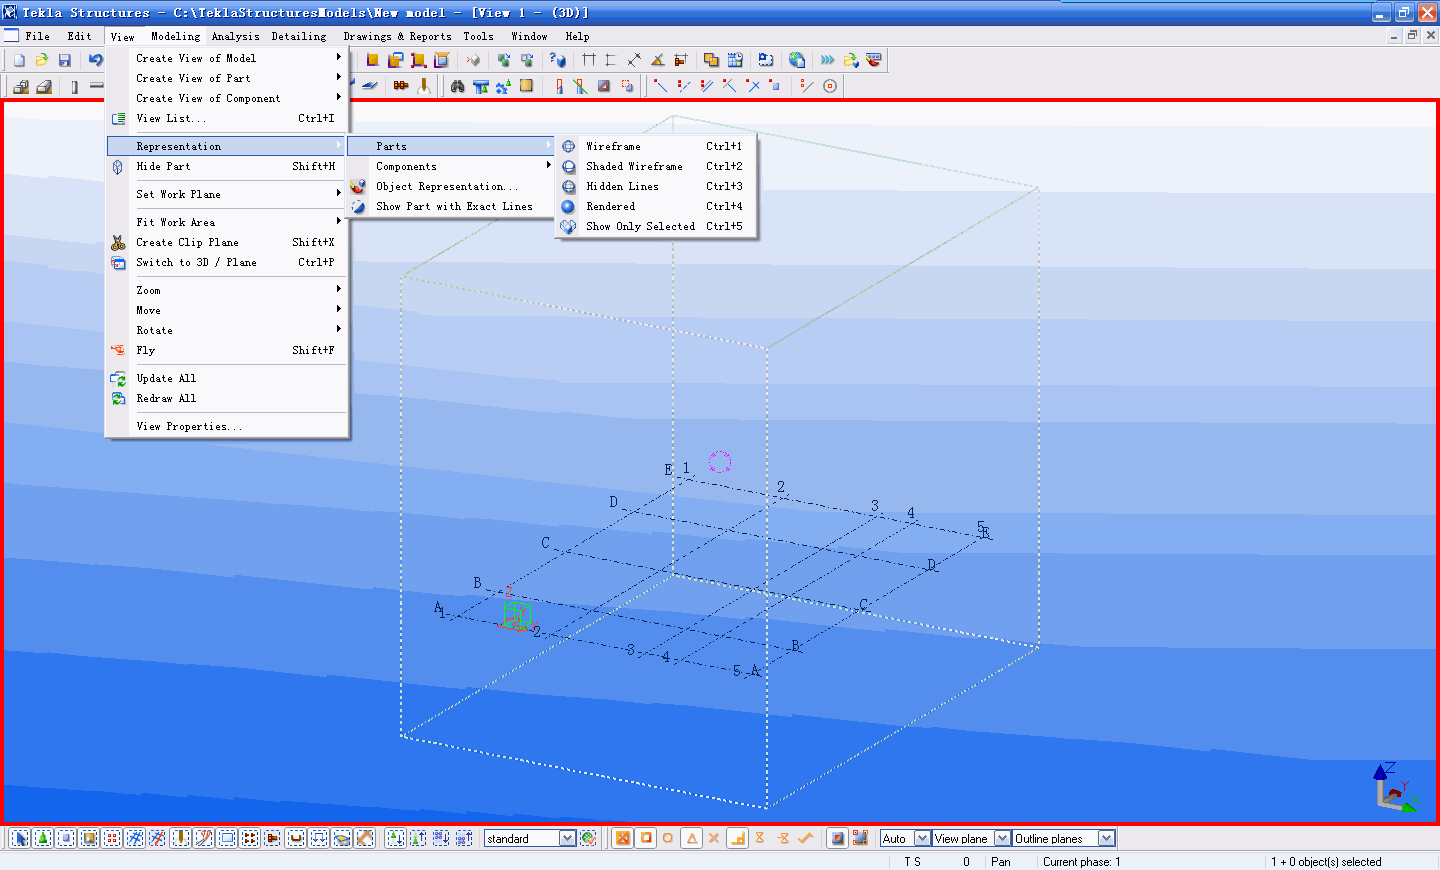Toggle the Snap to end points switch
This screenshot has height=870, width=1440.
point(646,838)
